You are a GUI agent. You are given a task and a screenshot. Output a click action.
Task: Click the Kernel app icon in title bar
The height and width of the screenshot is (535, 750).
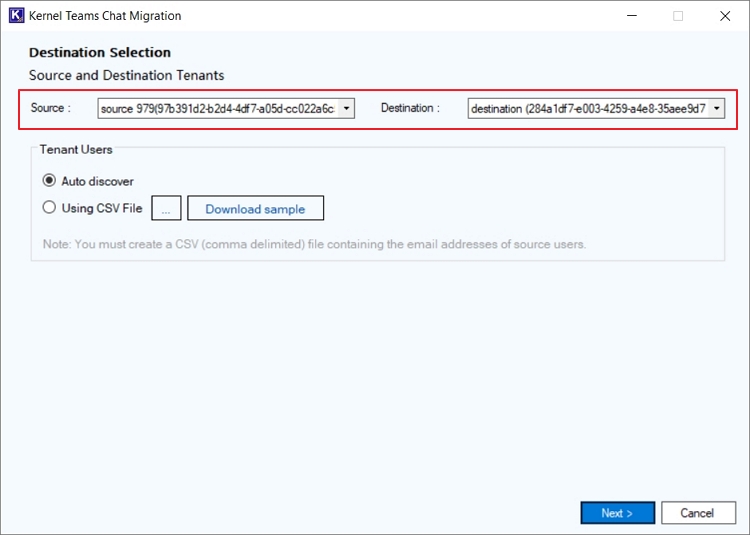[16, 16]
